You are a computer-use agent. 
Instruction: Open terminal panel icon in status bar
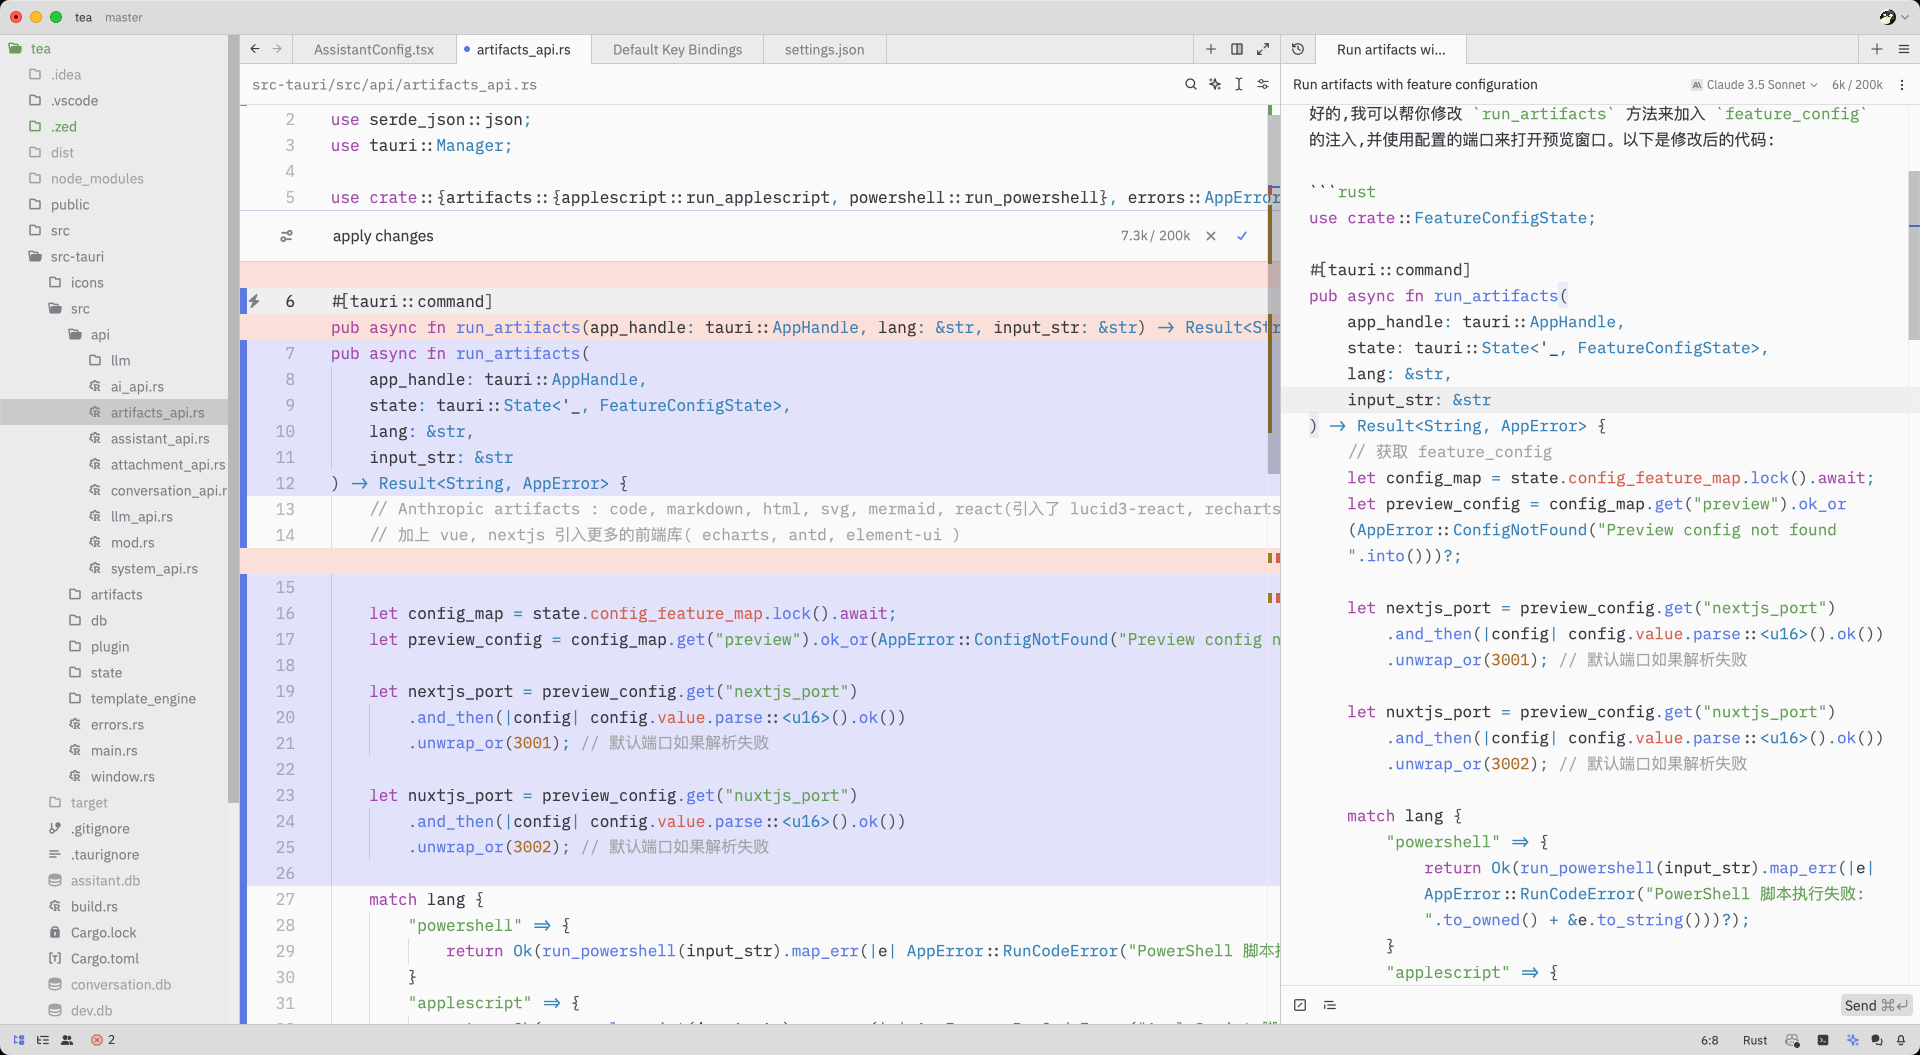coord(1823,1040)
